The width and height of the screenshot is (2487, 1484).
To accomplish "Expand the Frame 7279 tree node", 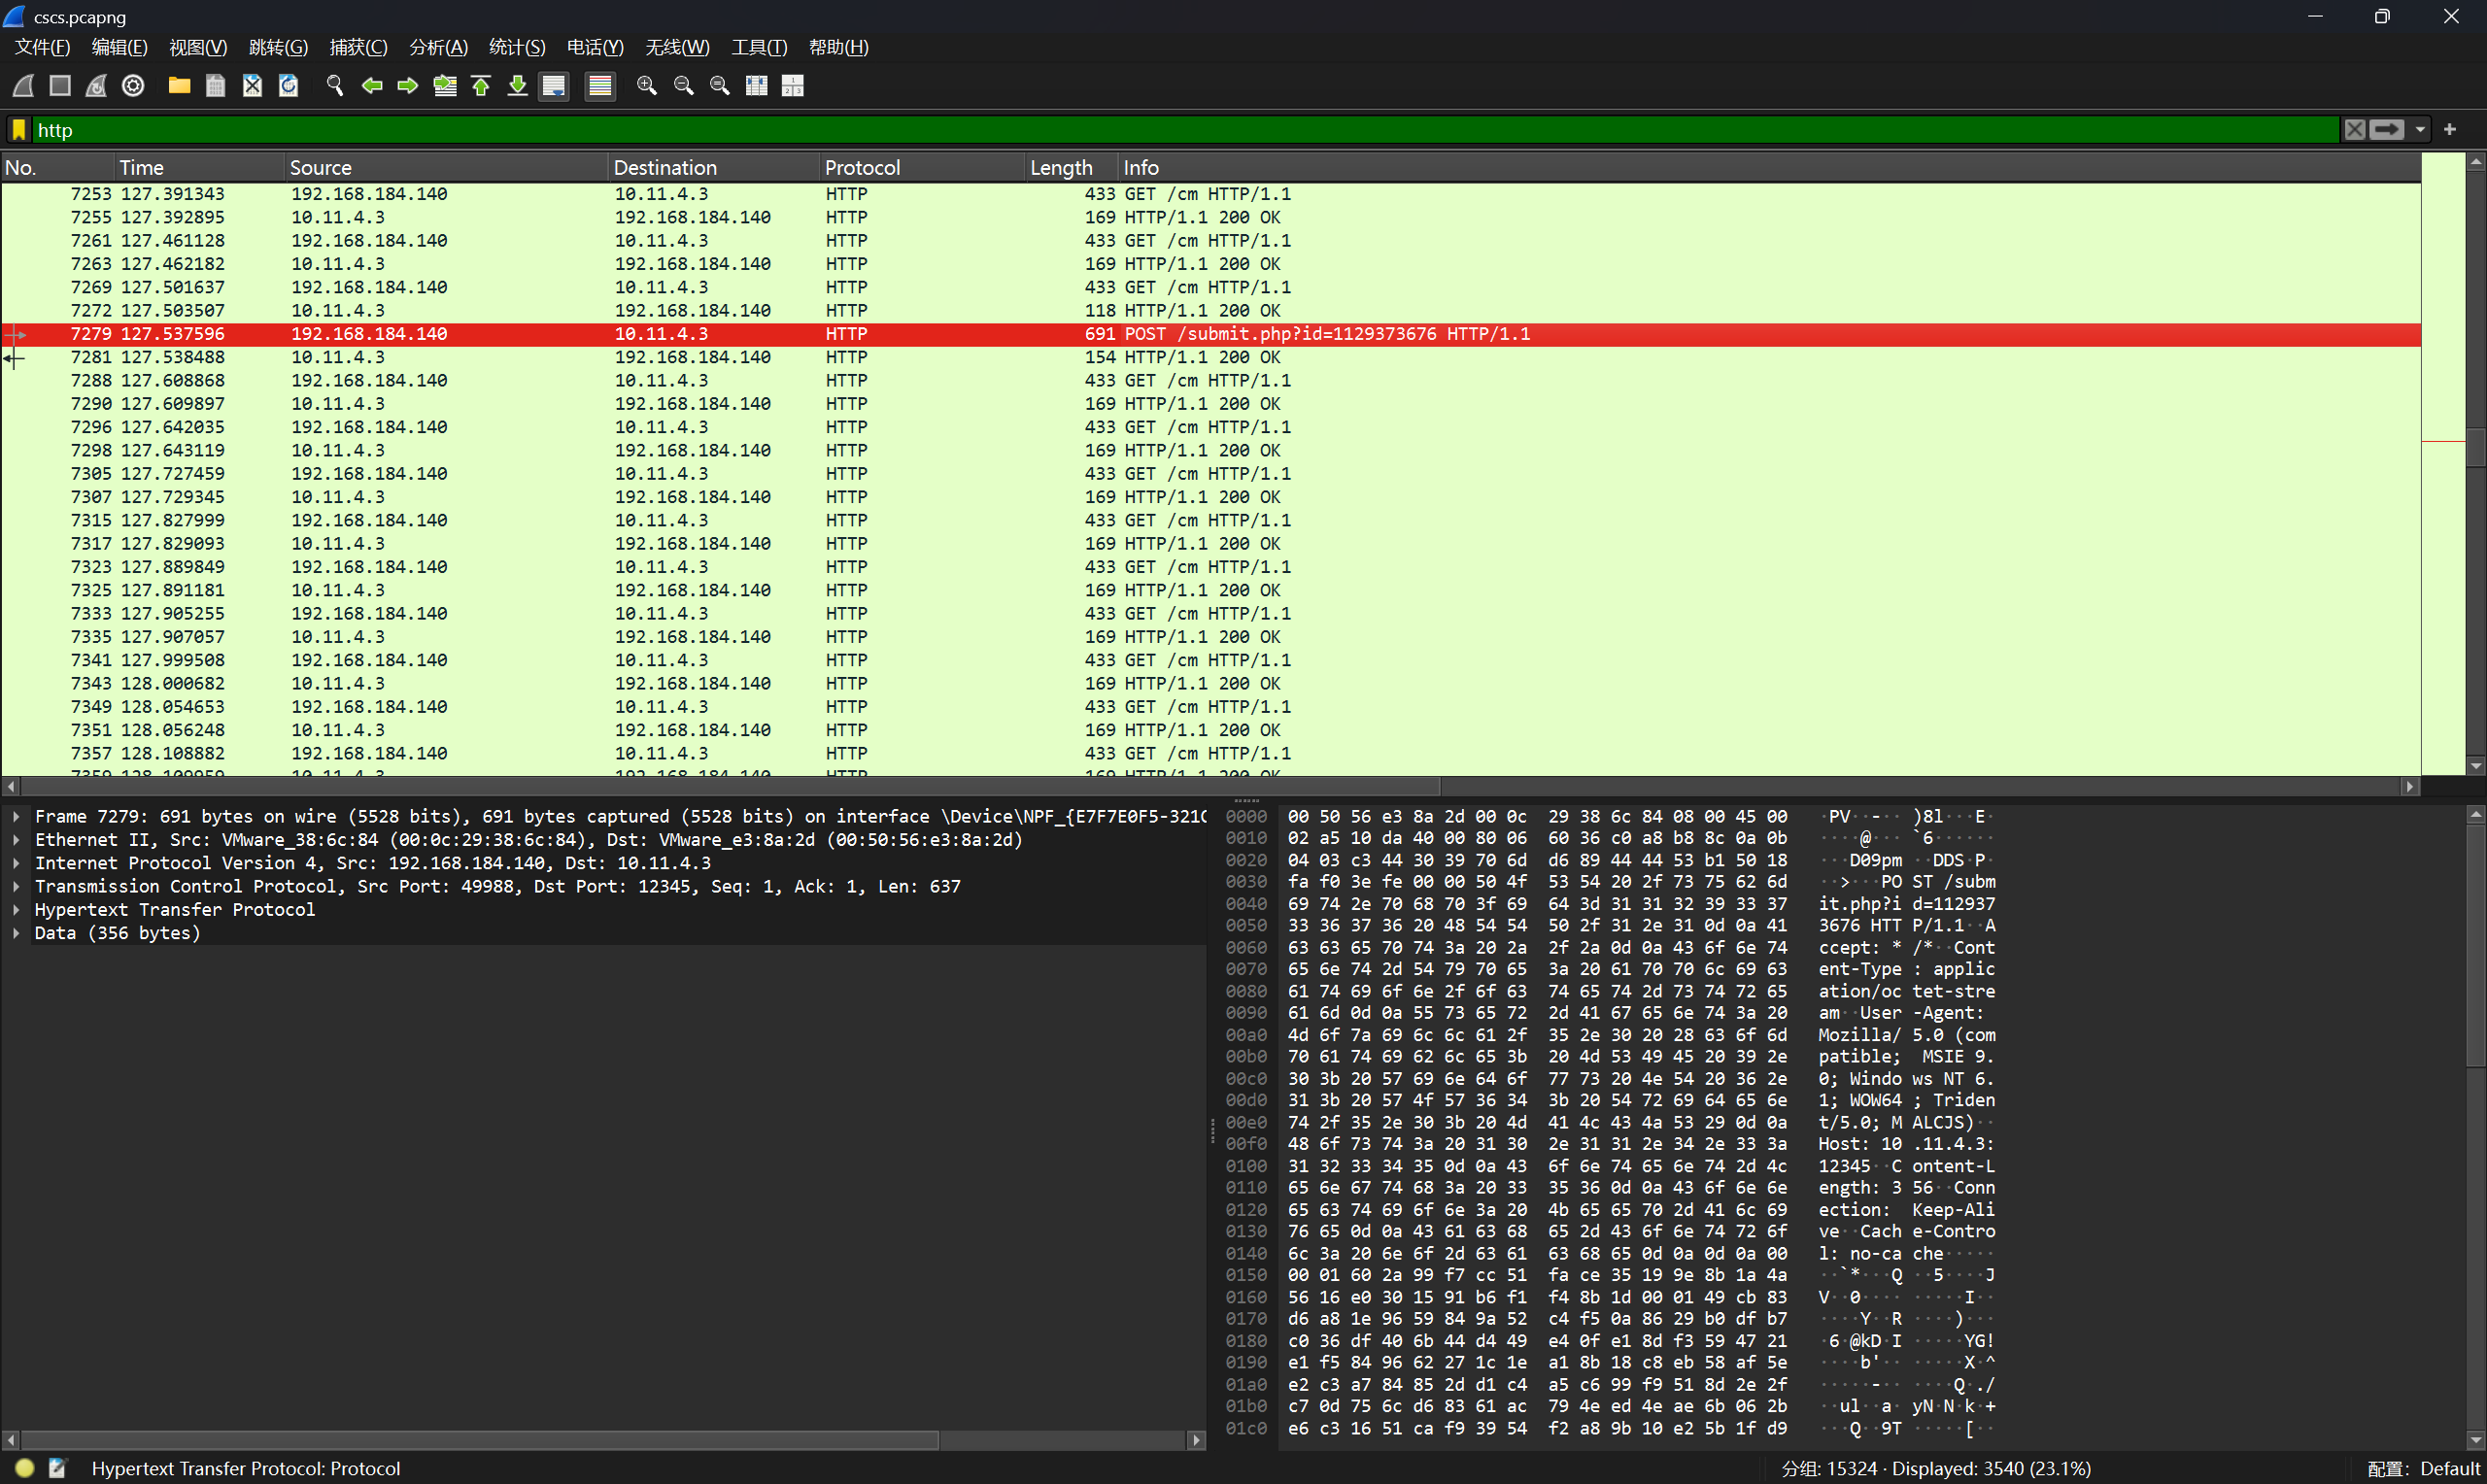I will [16, 817].
